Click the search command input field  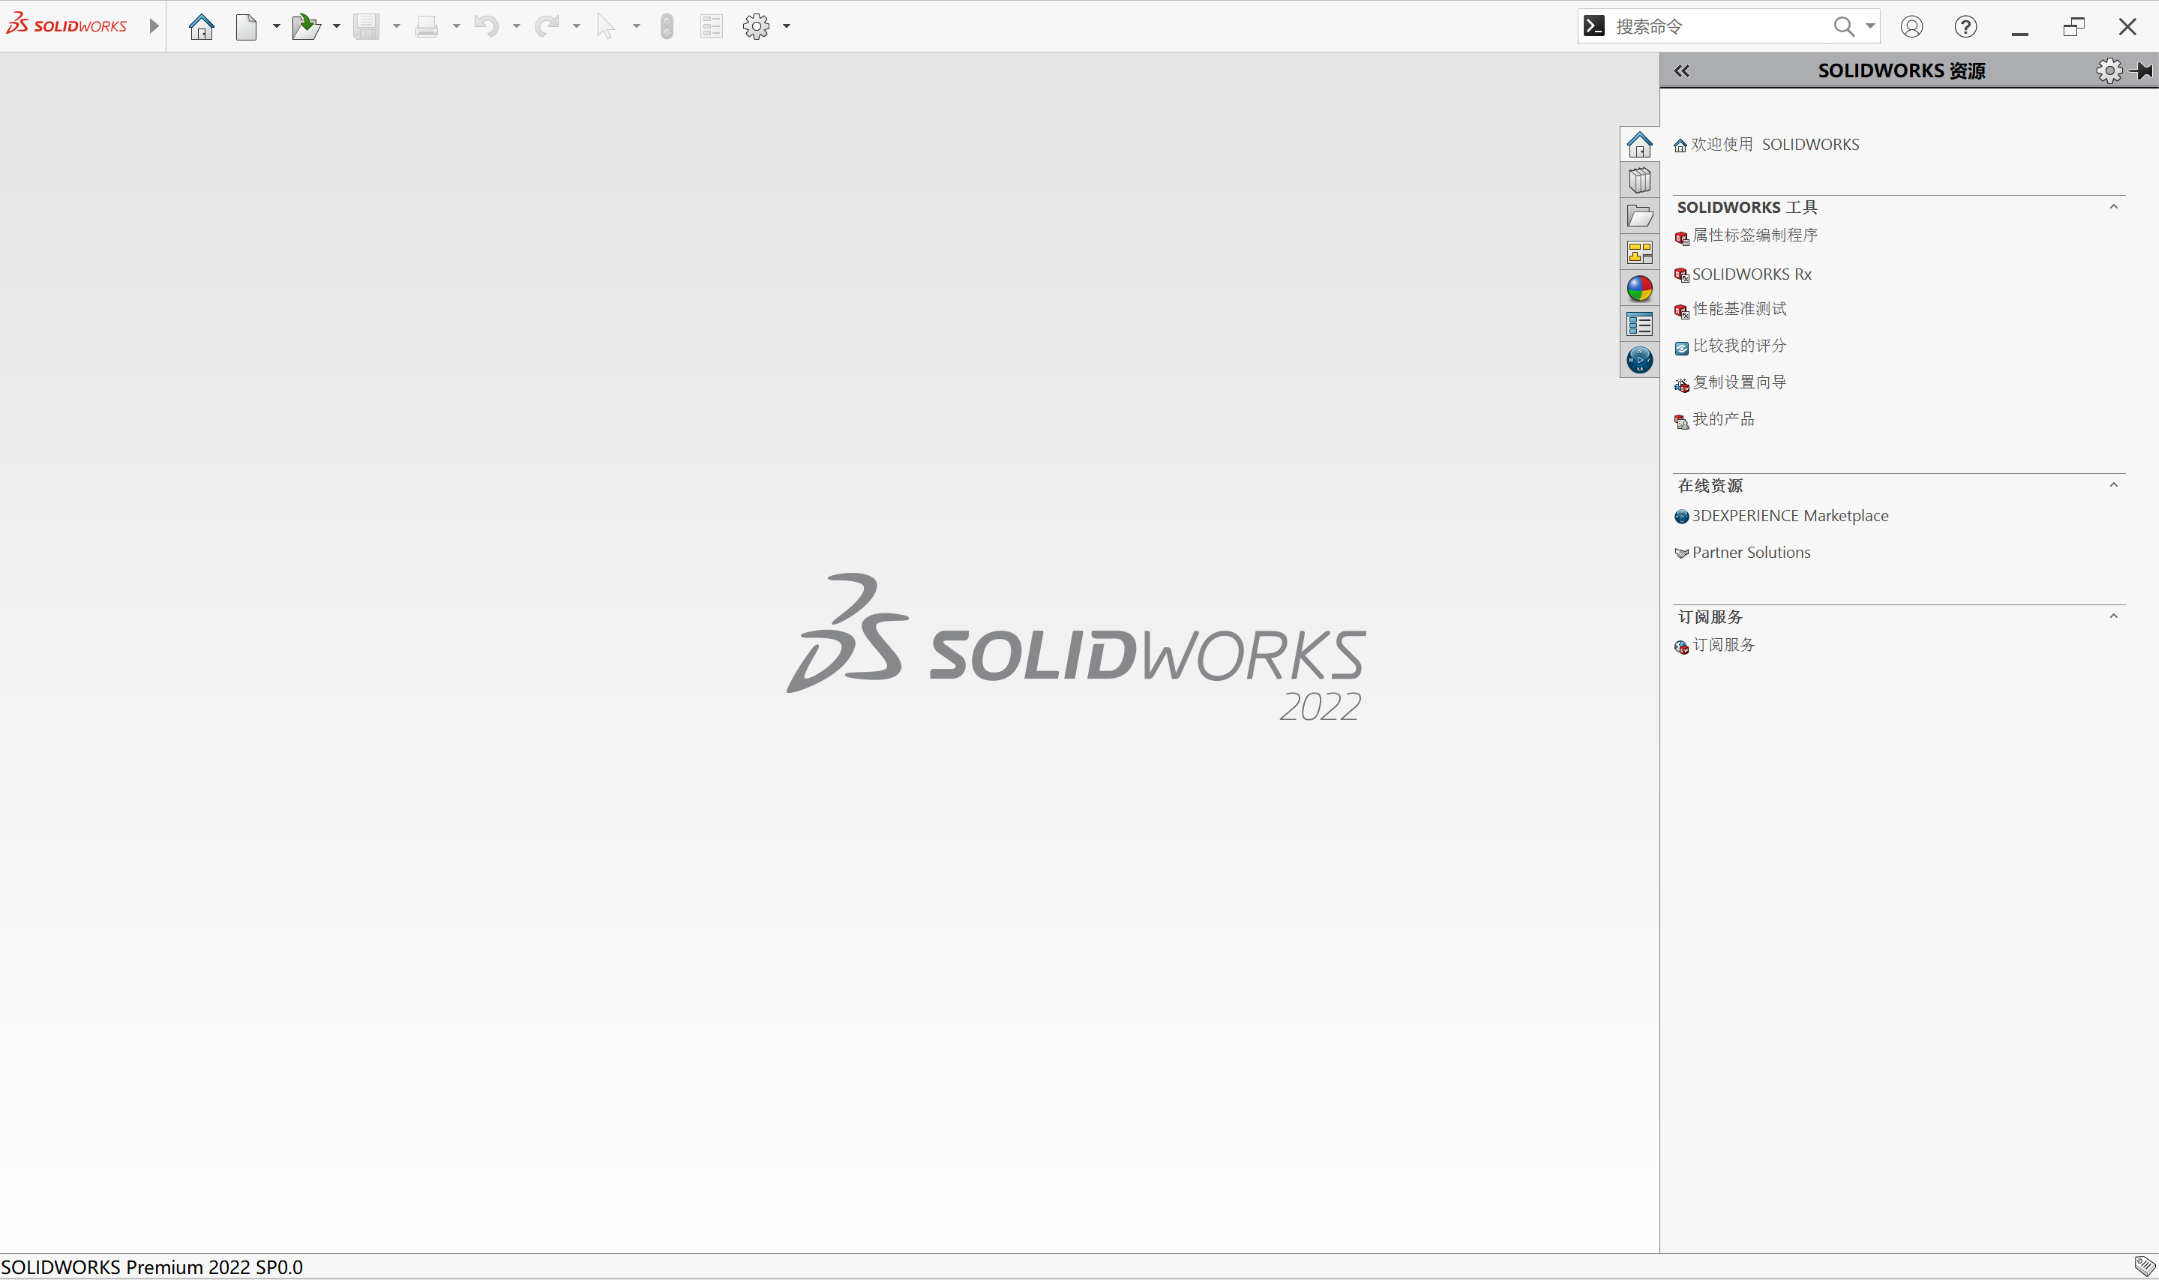click(x=1720, y=26)
